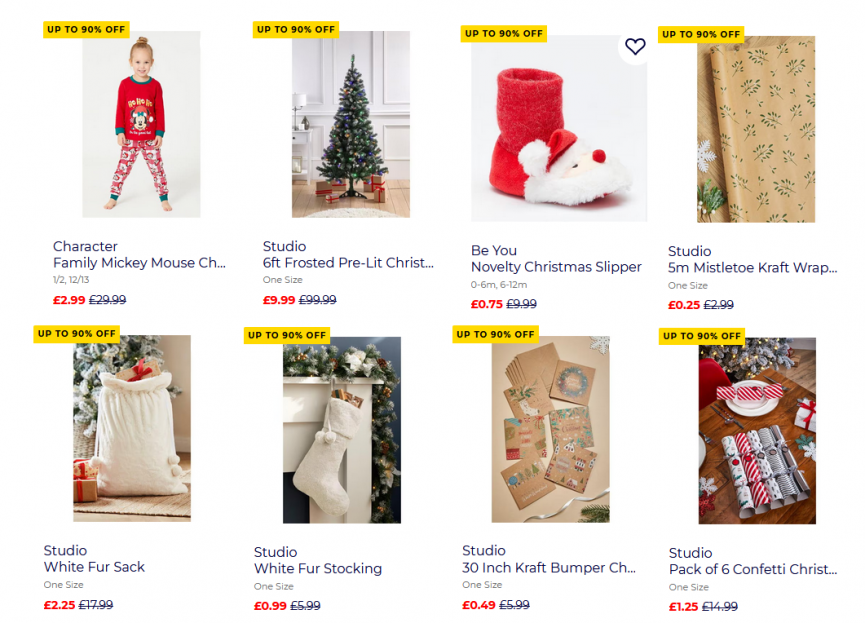
Task: Open the Mickey Mouse pyjamas product image
Action: tap(141, 125)
